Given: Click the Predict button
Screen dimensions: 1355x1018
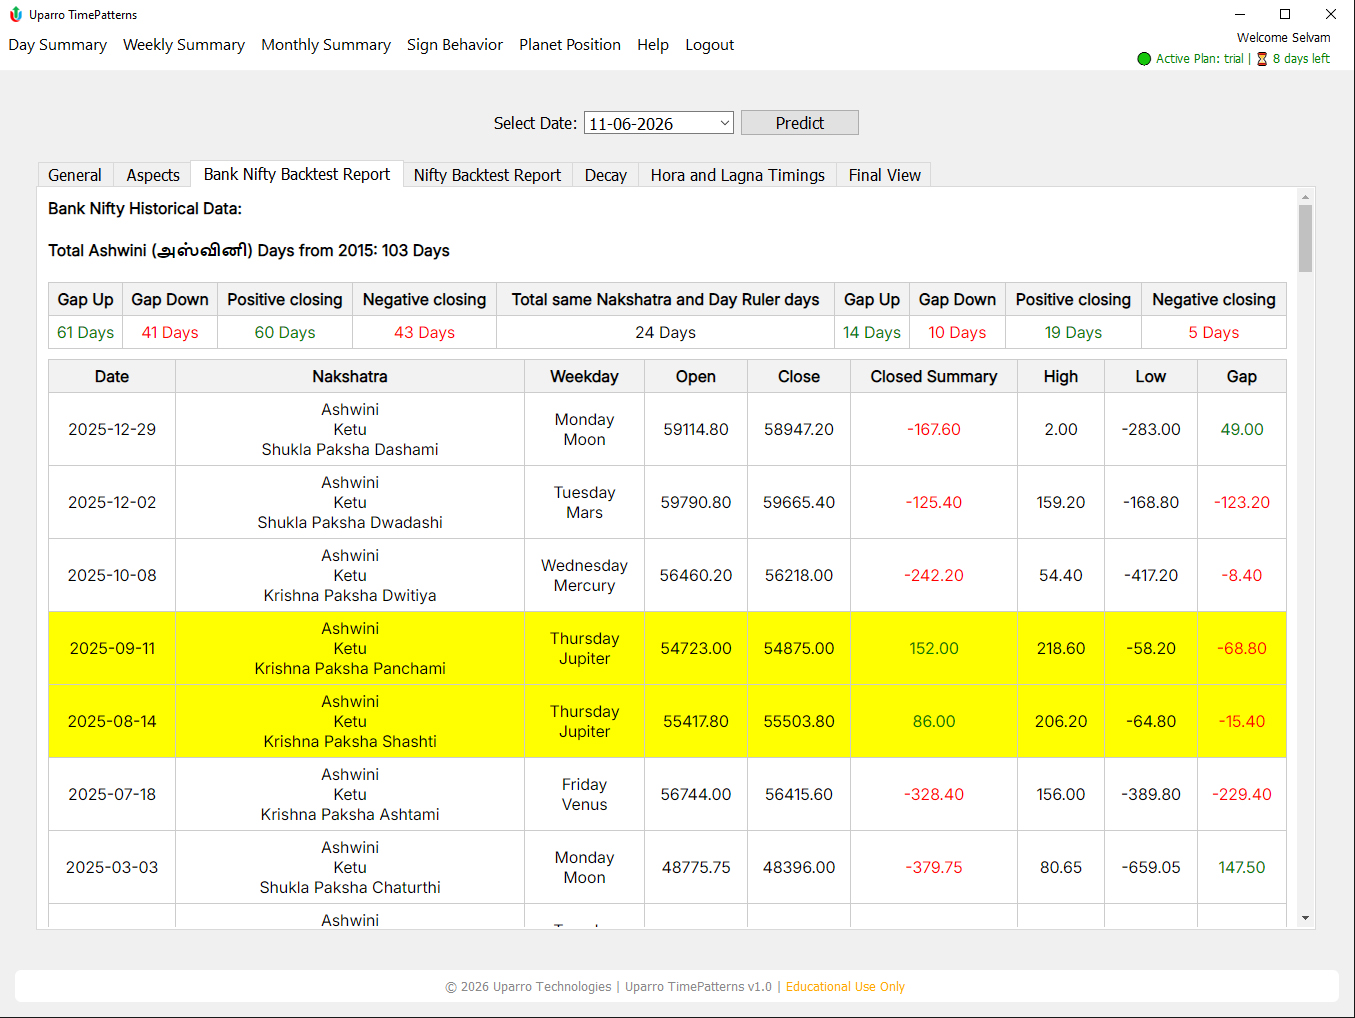Looking at the screenshot, I should 800,123.
